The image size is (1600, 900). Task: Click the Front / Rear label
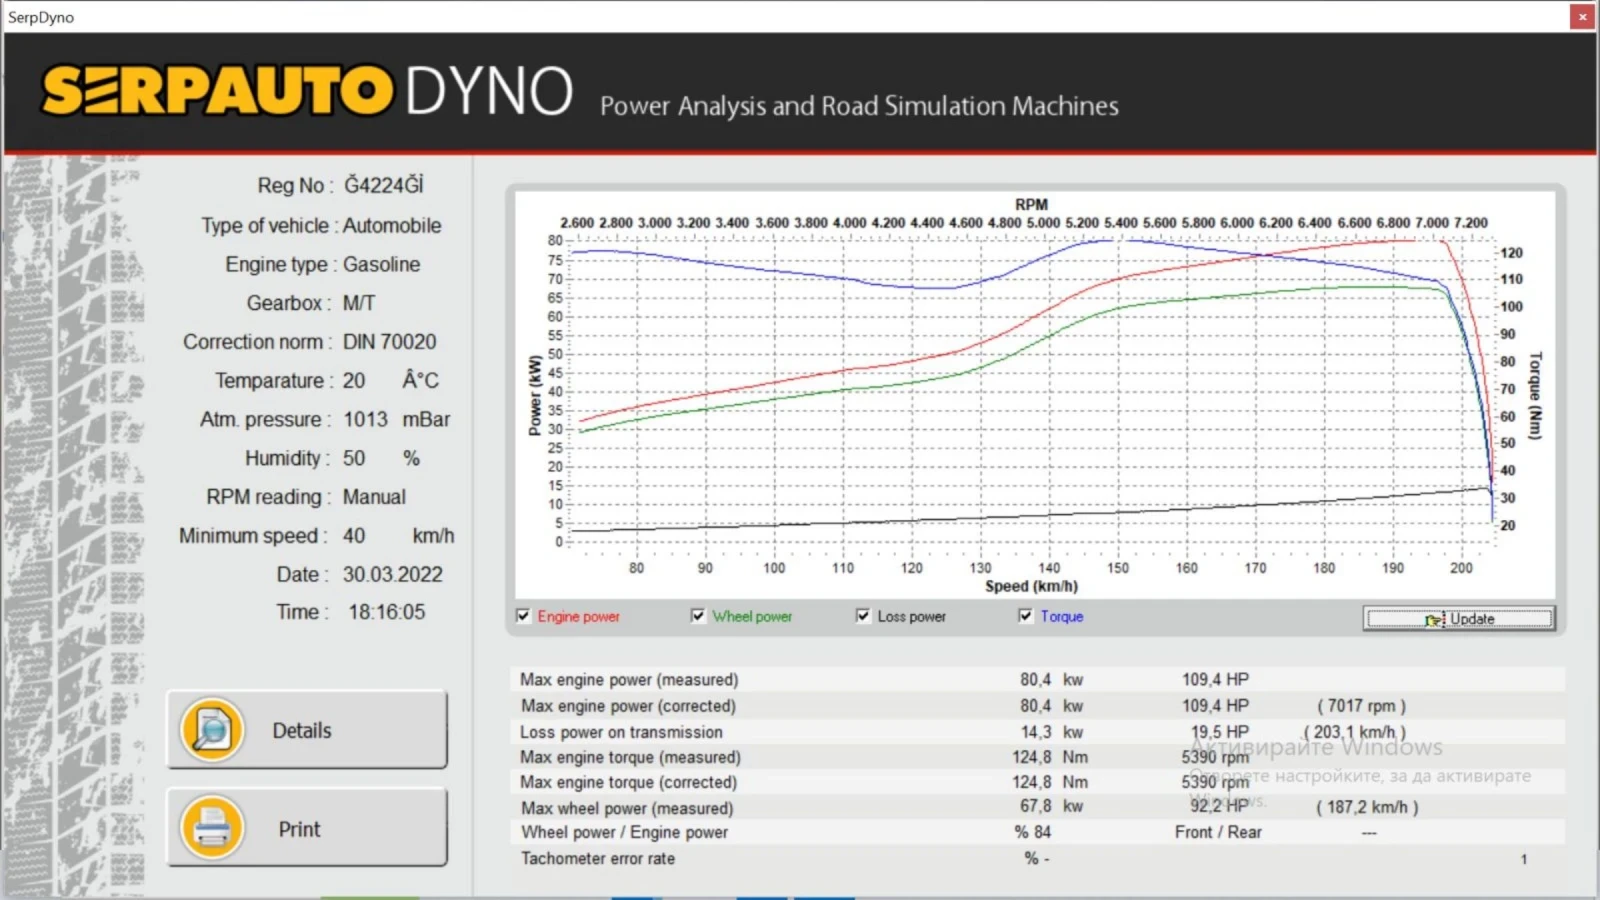[x=1218, y=832]
